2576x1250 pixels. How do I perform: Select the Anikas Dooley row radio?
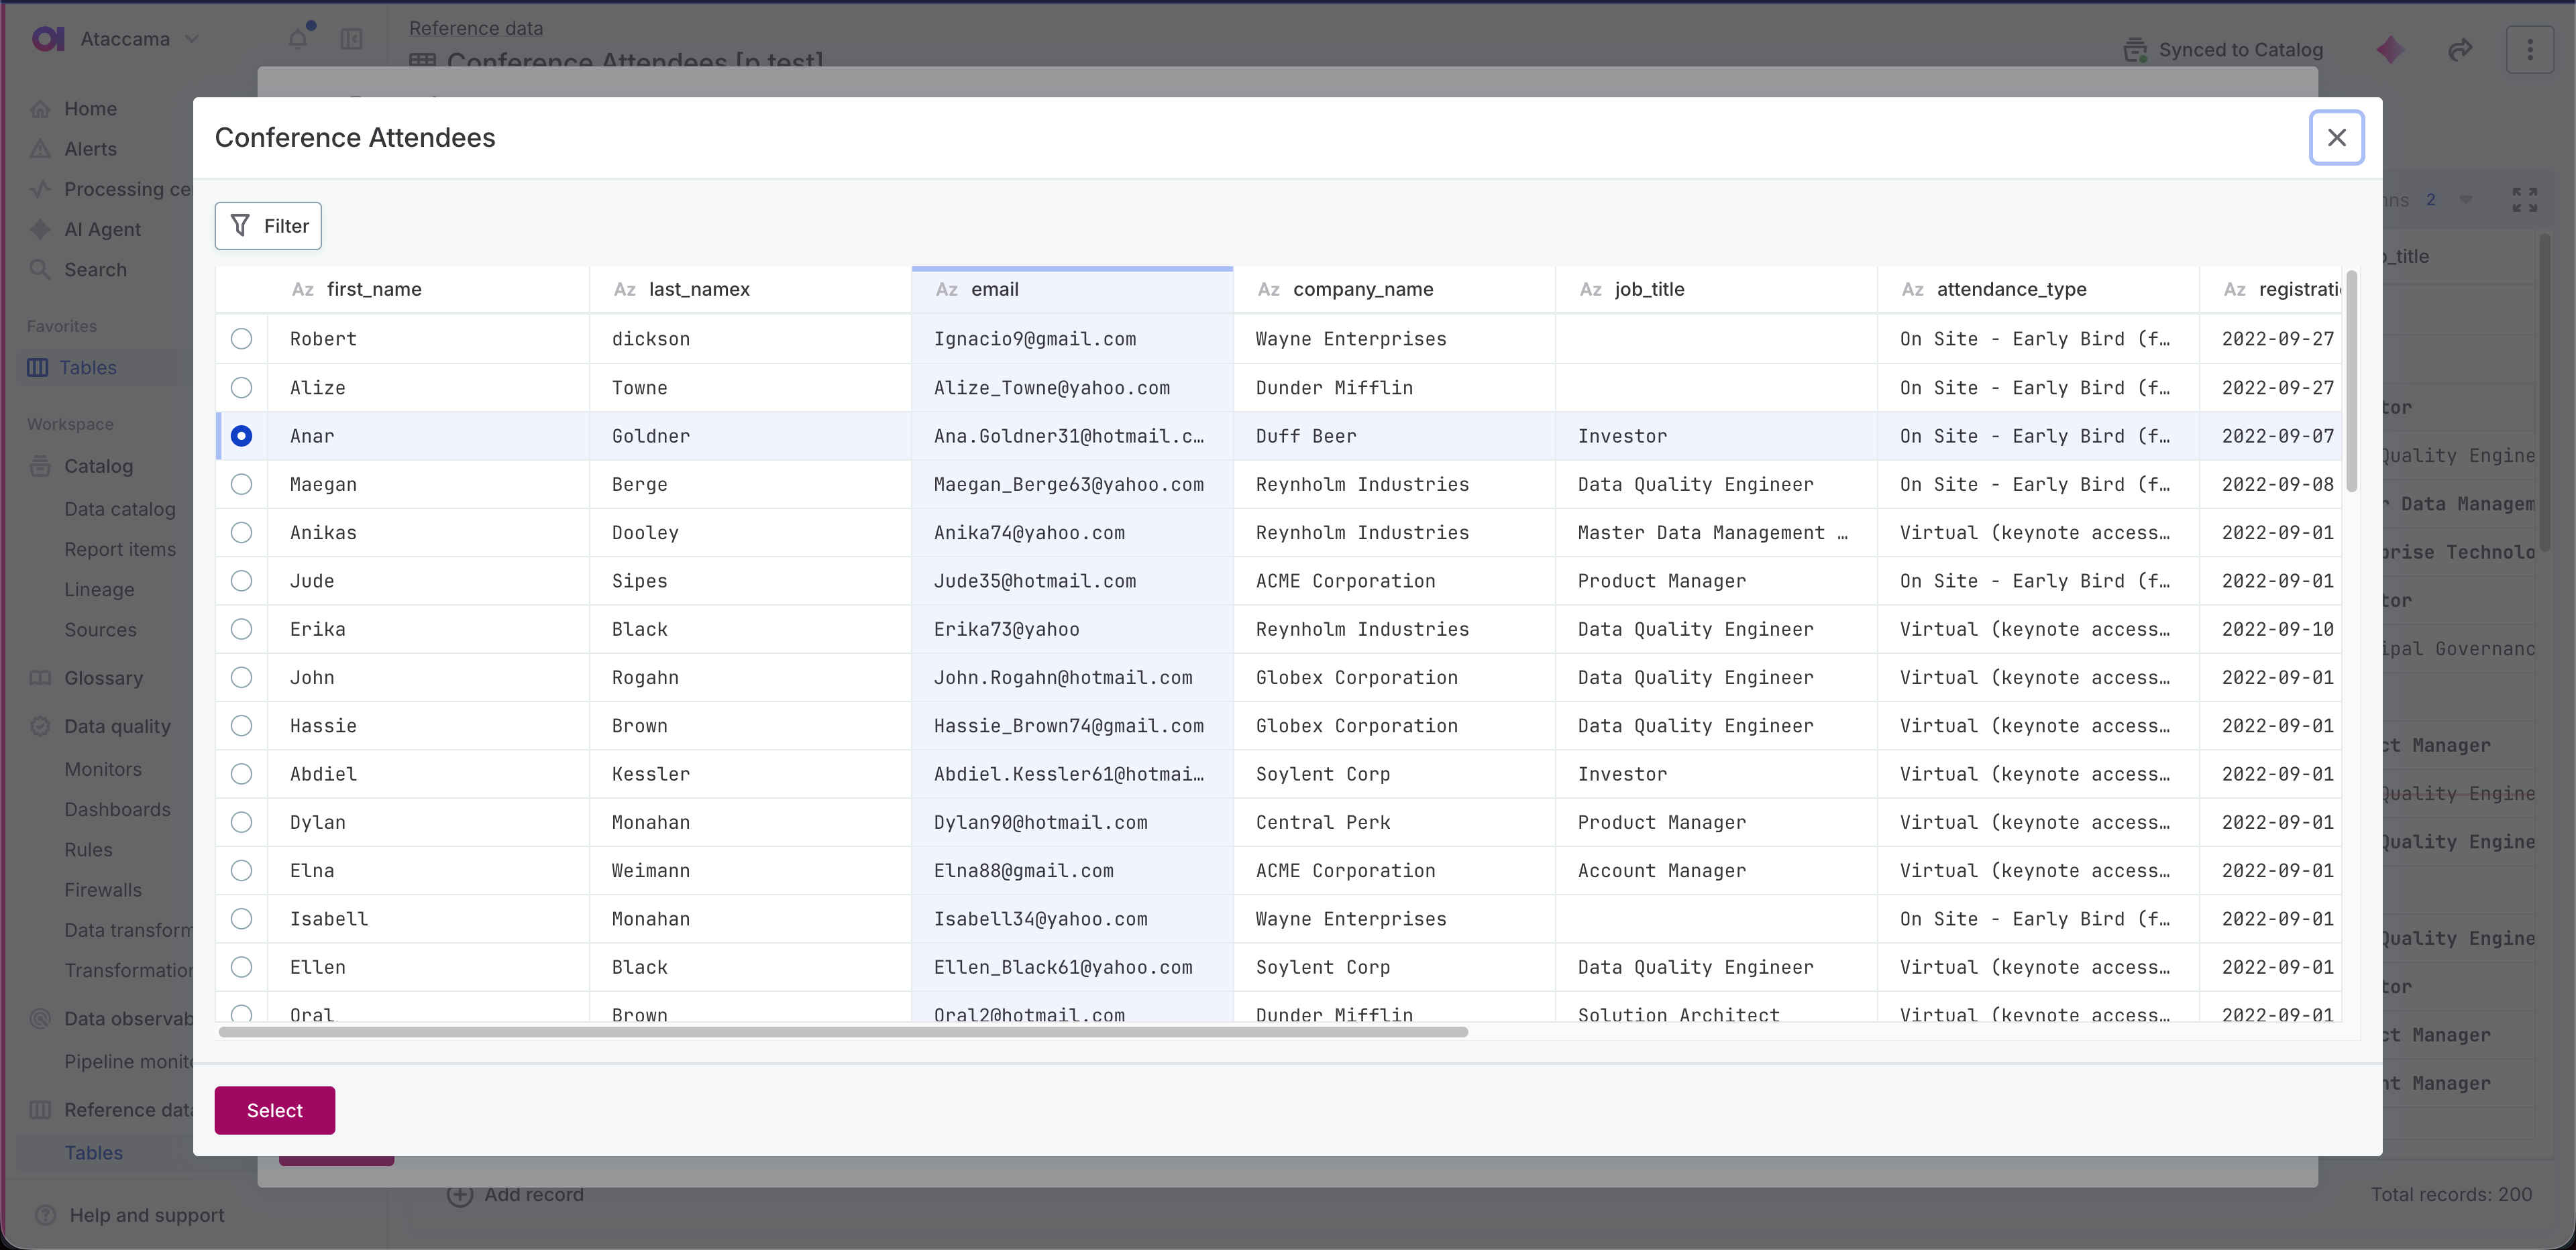pyautogui.click(x=241, y=532)
